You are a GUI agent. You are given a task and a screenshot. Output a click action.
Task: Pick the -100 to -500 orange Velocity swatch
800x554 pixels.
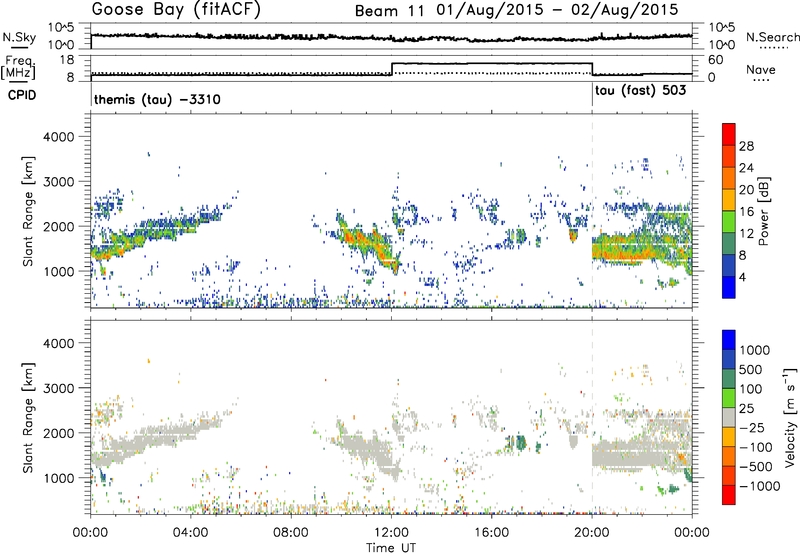729,456
